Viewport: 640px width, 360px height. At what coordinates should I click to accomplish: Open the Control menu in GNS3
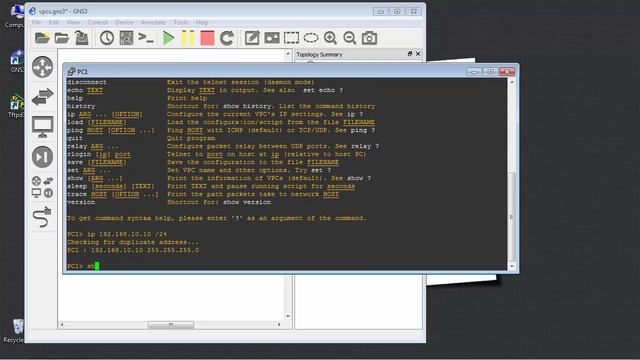pos(98,22)
